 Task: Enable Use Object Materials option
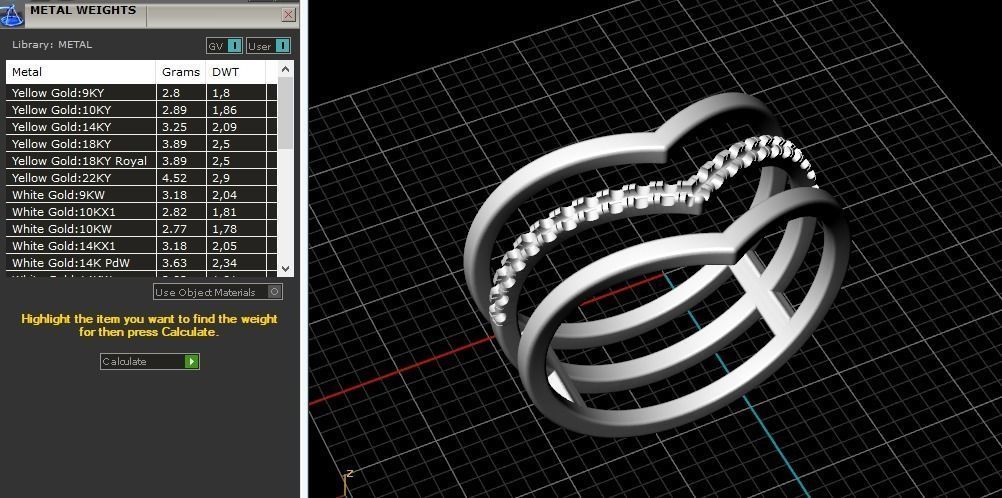tap(218, 292)
